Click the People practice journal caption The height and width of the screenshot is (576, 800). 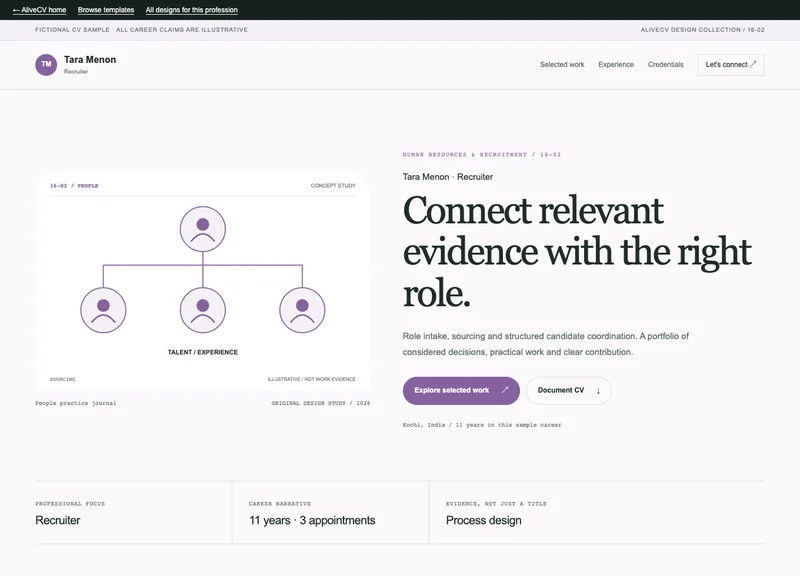pyautogui.click(x=76, y=403)
